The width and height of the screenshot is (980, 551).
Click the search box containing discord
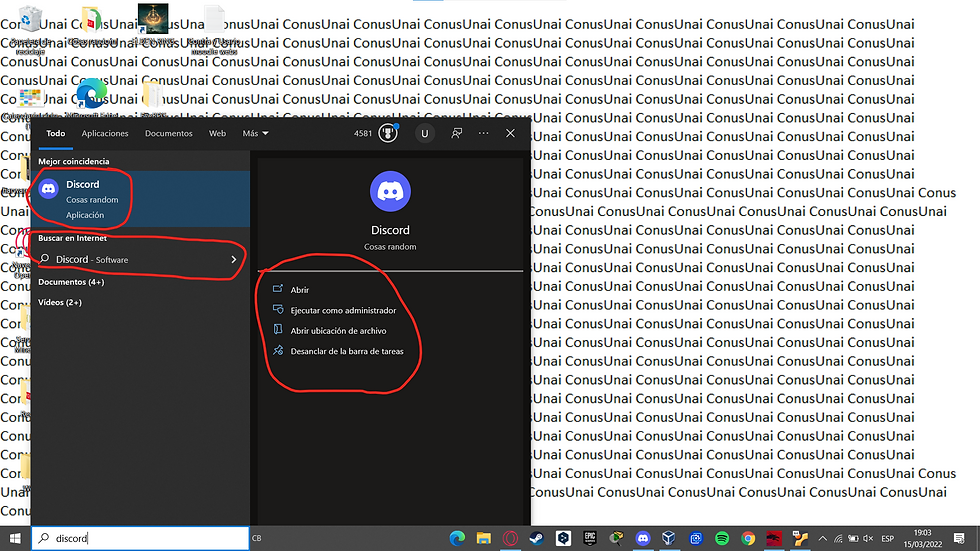[x=141, y=538]
